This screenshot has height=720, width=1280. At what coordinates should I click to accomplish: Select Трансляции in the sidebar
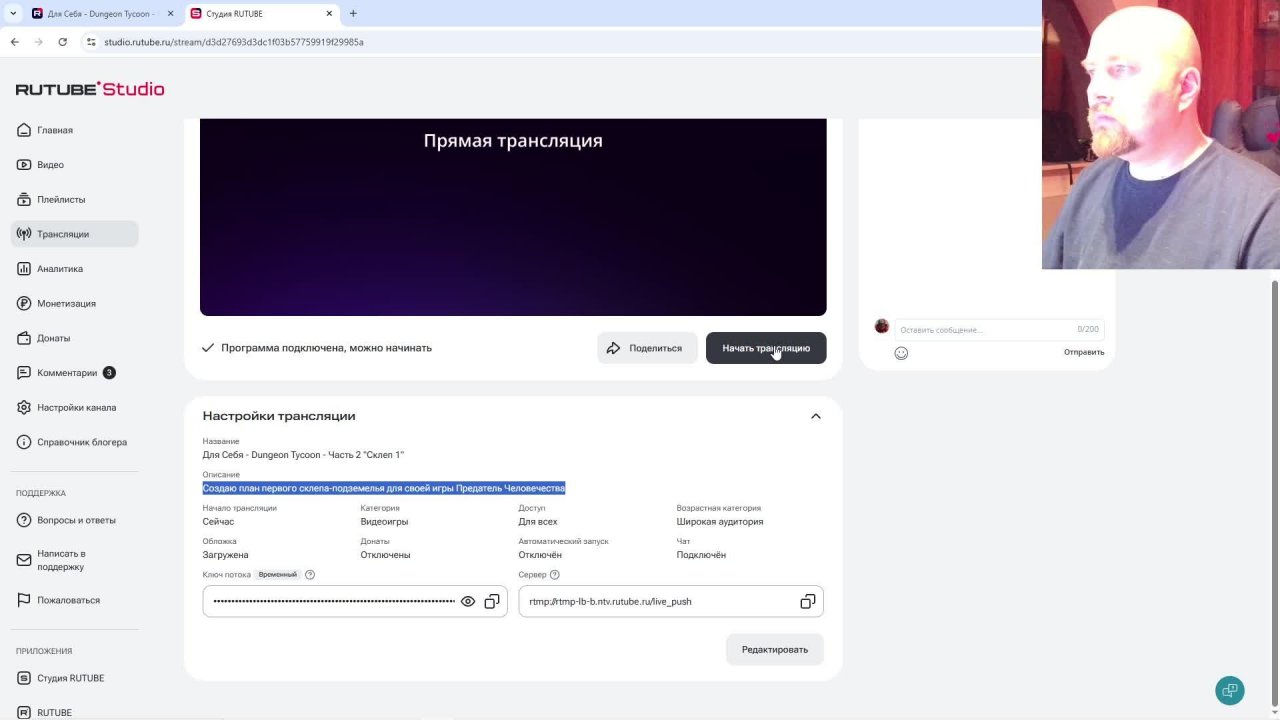75,234
